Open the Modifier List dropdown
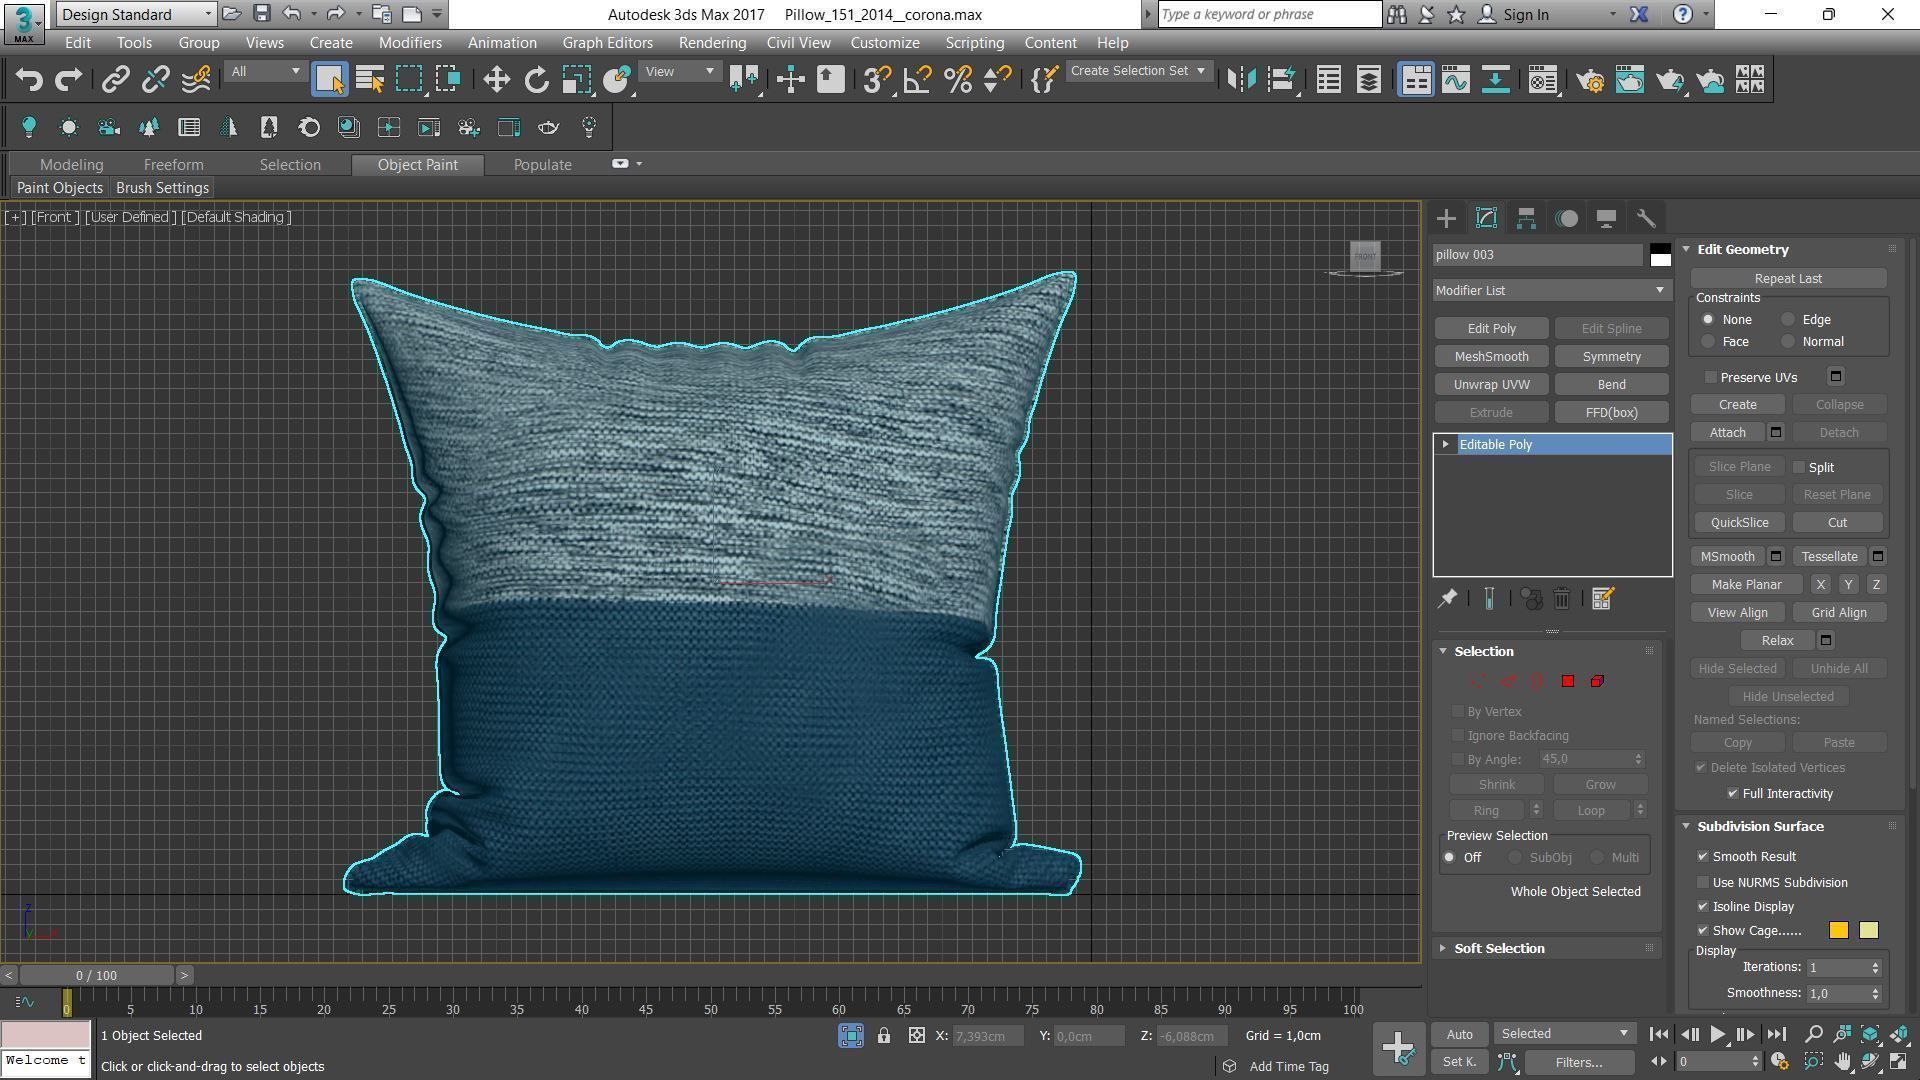 pyautogui.click(x=1552, y=291)
